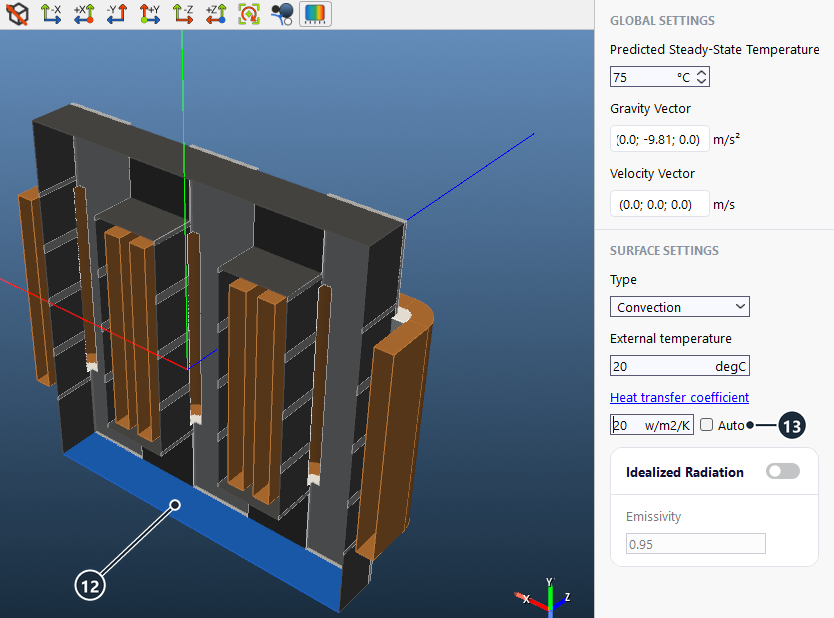Image resolution: width=834 pixels, height=618 pixels.
Task: Click the Velocity Vector input field
Action: click(660, 204)
